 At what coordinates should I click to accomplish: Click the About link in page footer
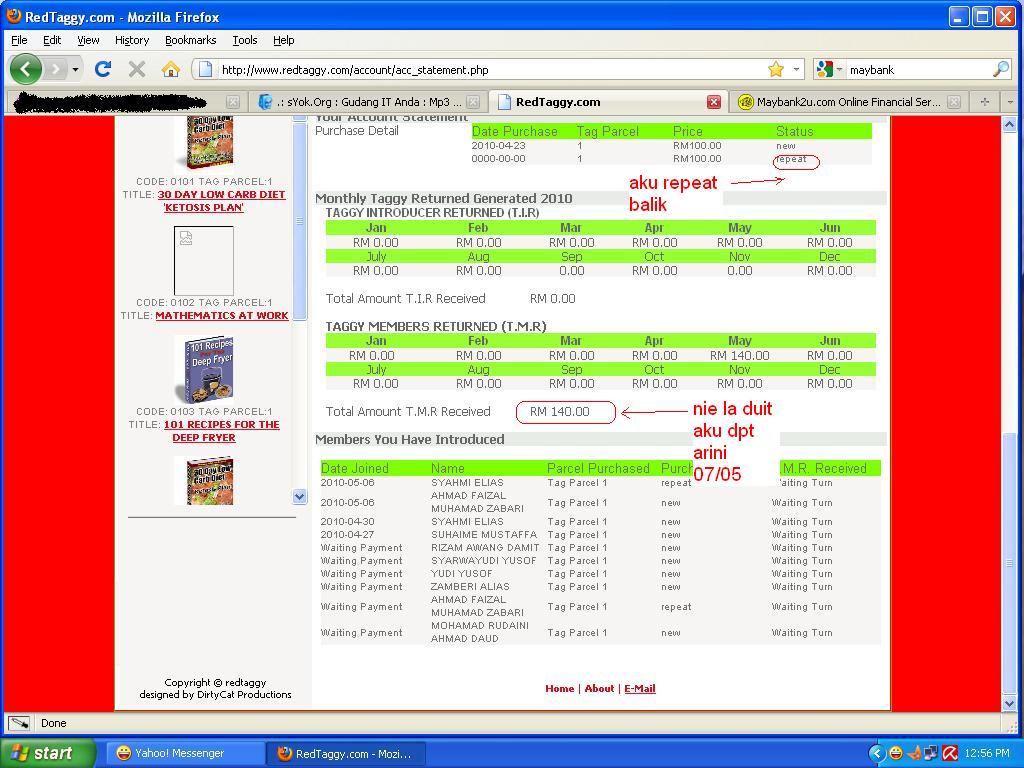coord(599,688)
